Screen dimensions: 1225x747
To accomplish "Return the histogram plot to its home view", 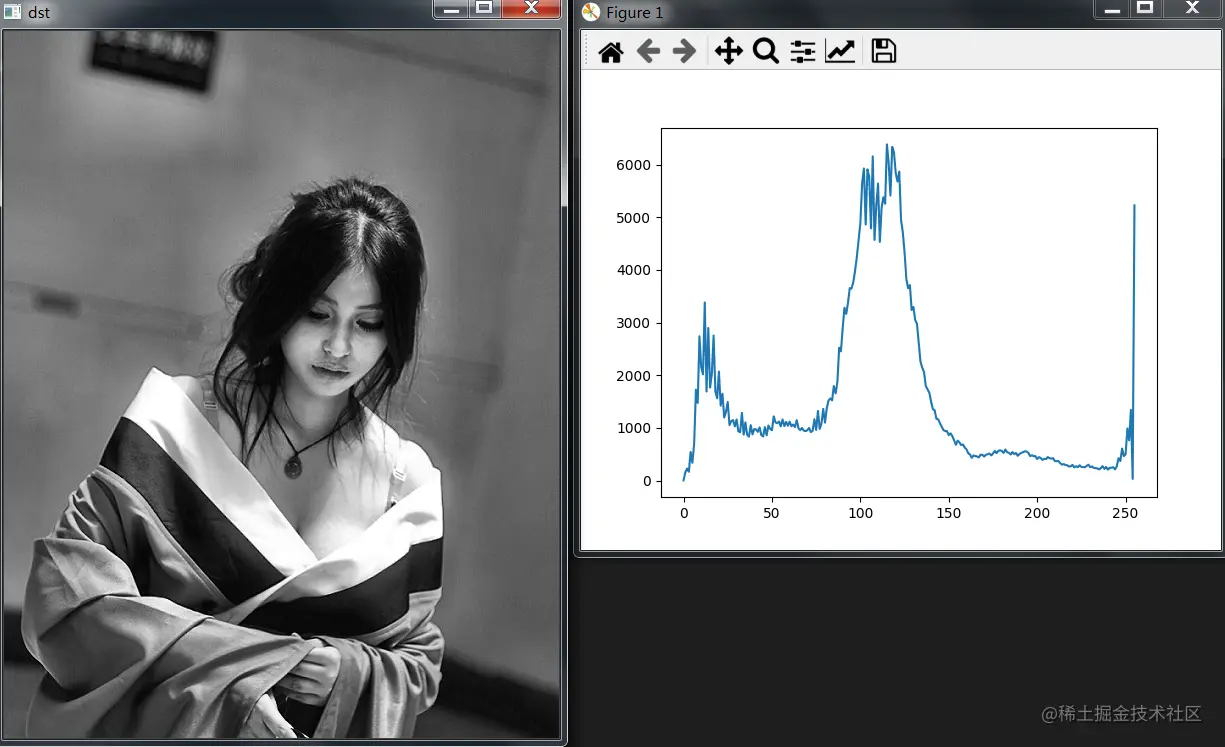I will [x=610, y=51].
